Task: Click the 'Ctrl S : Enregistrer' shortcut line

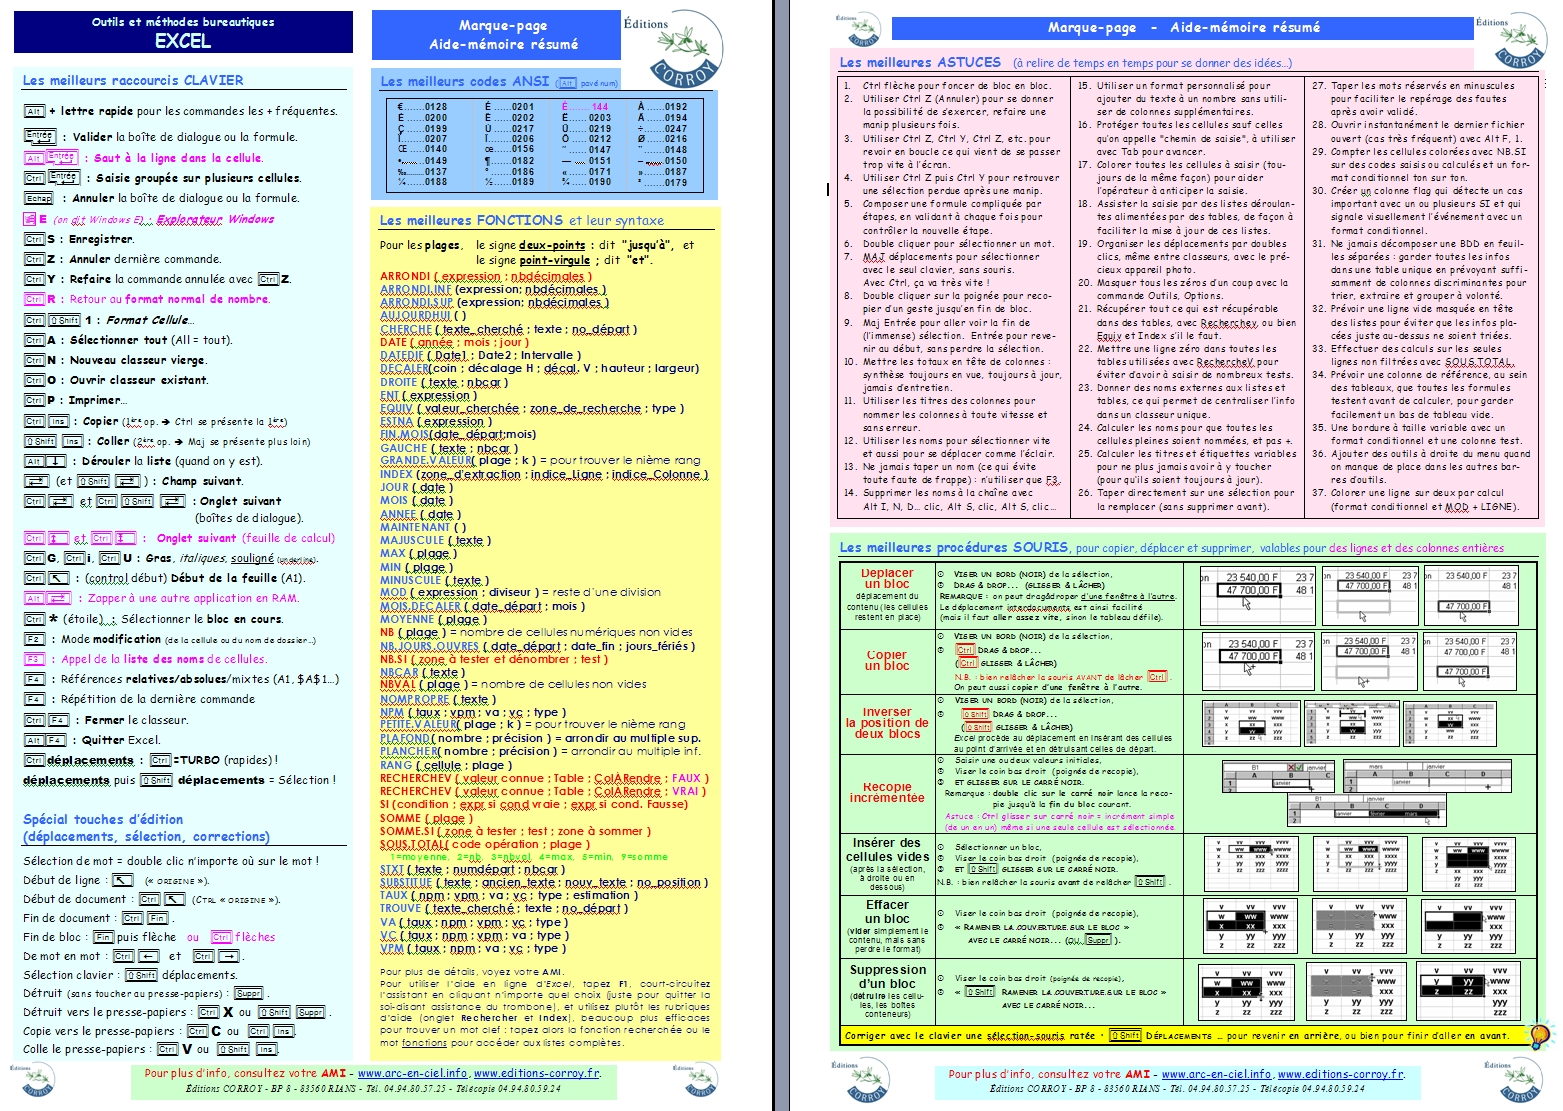Action: [x=79, y=239]
